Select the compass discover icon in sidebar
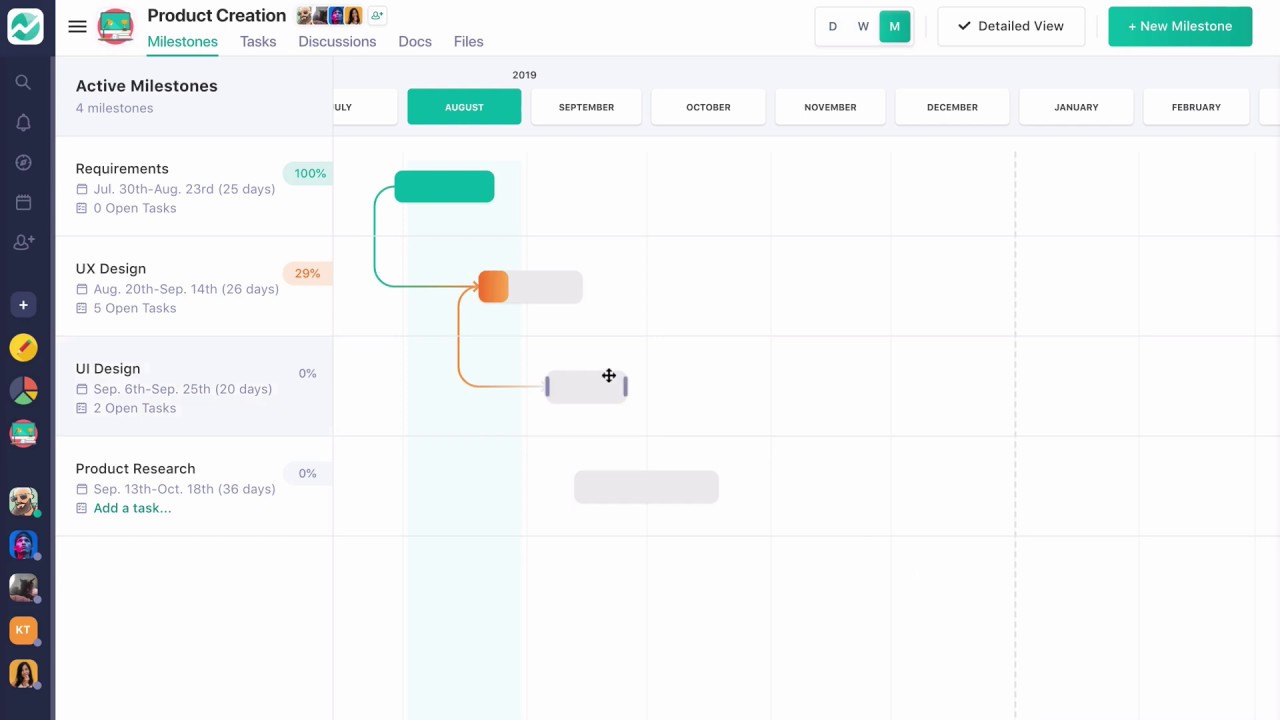The height and width of the screenshot is (720, 1280). pyautogui.click(x=23, y=162)
